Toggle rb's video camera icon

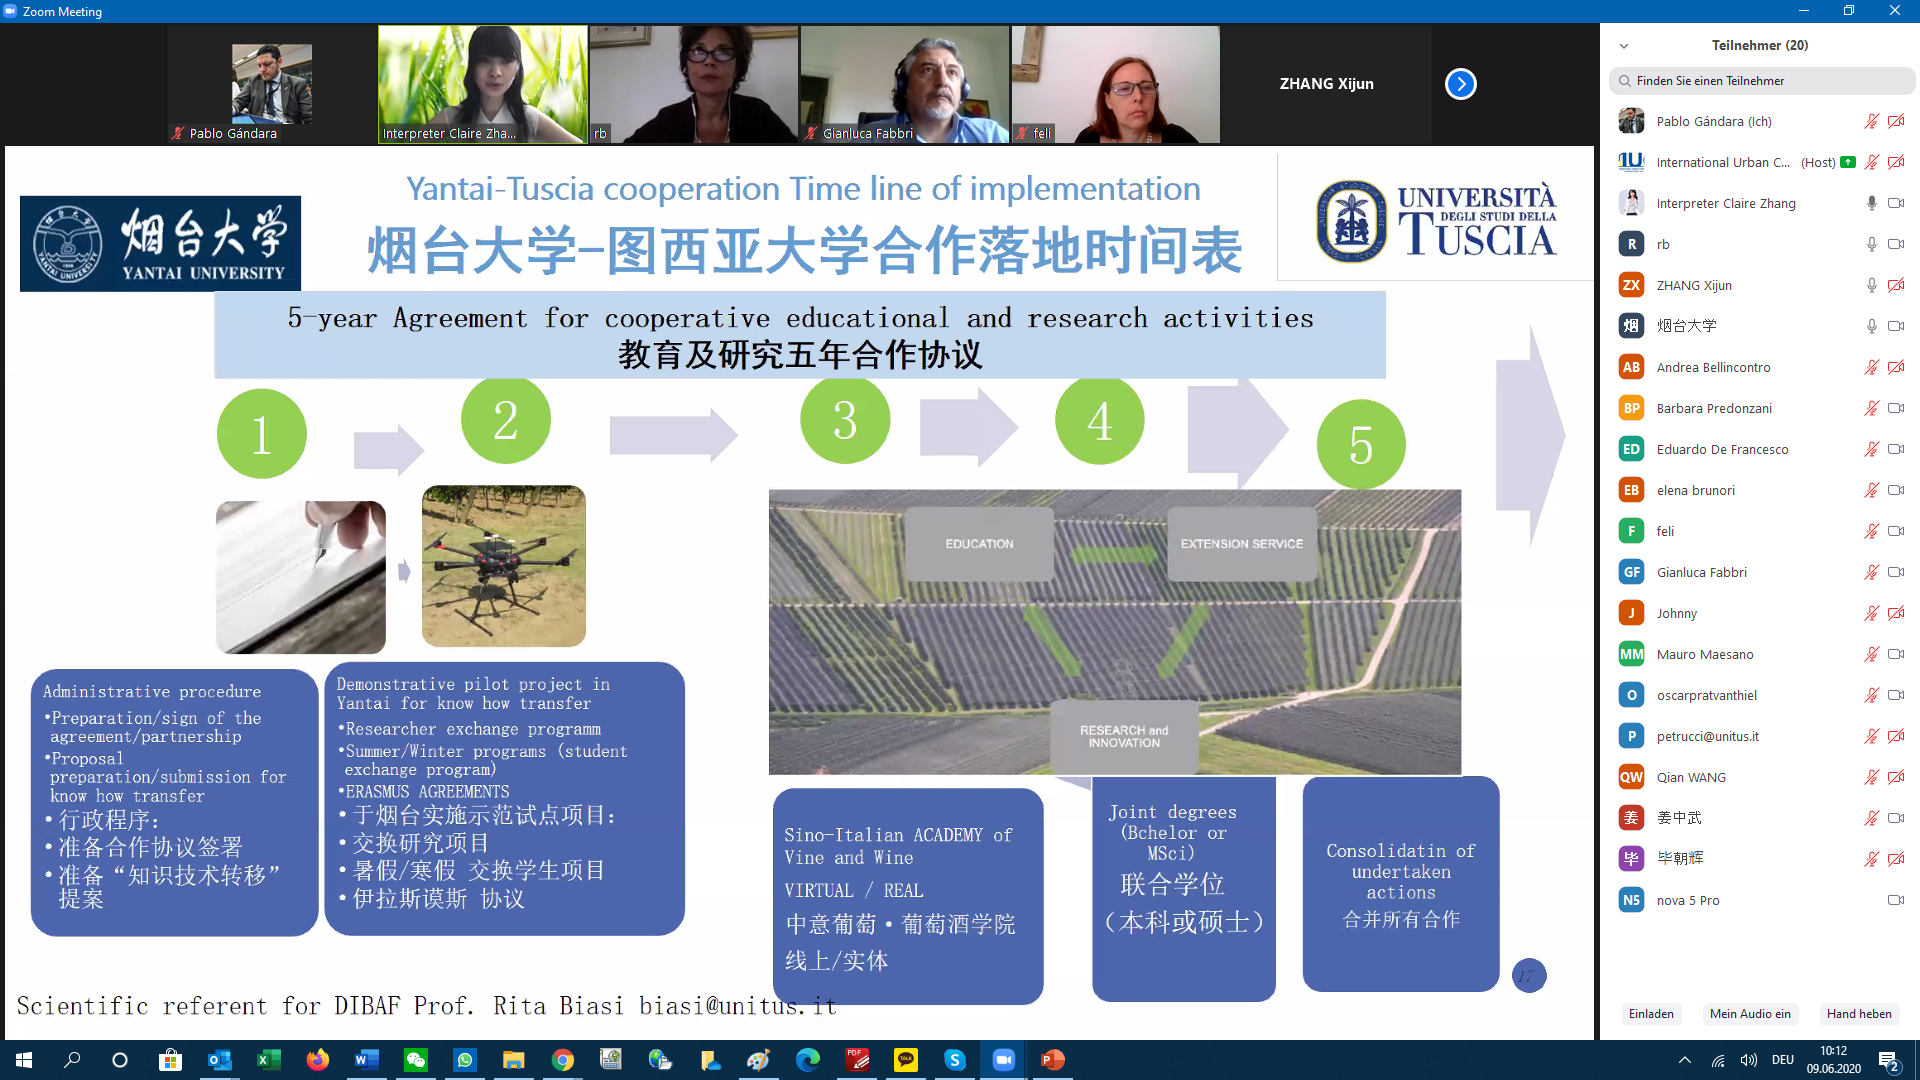coord(1895,244)
